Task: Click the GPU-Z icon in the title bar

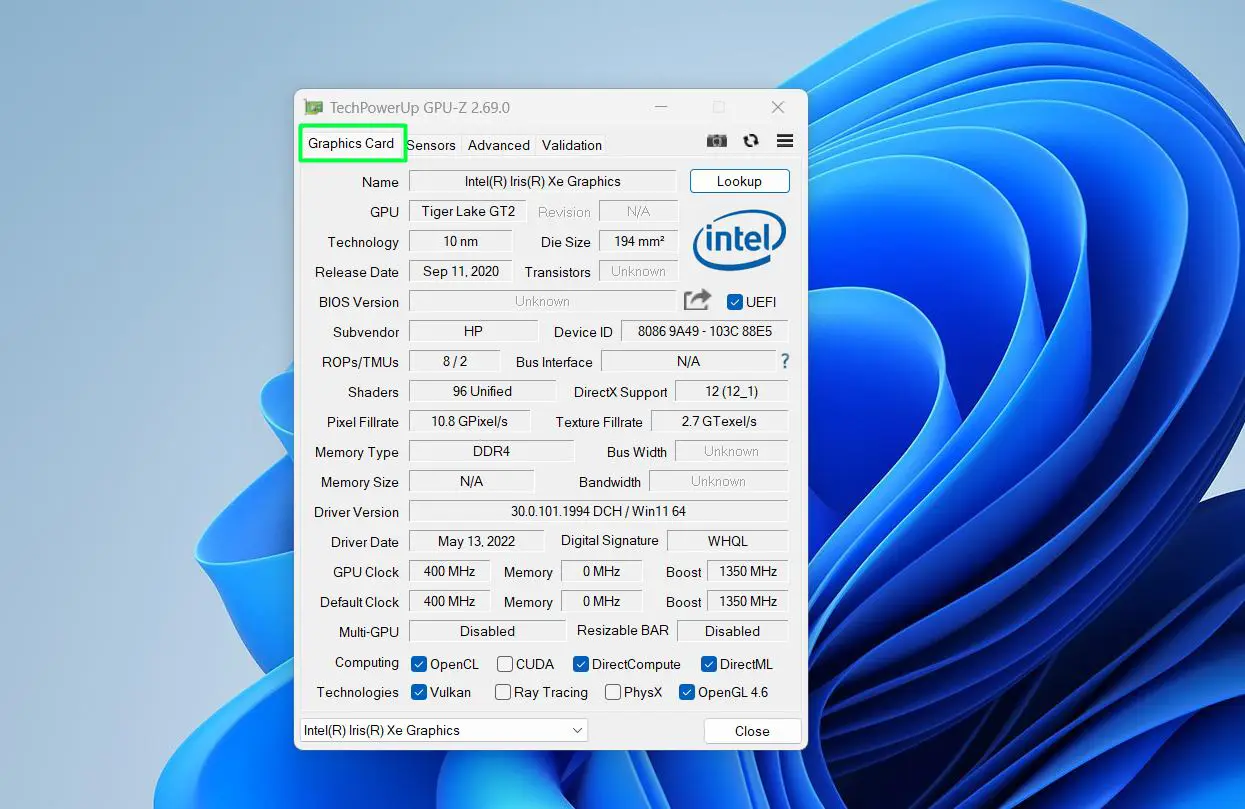Action: 313,107
